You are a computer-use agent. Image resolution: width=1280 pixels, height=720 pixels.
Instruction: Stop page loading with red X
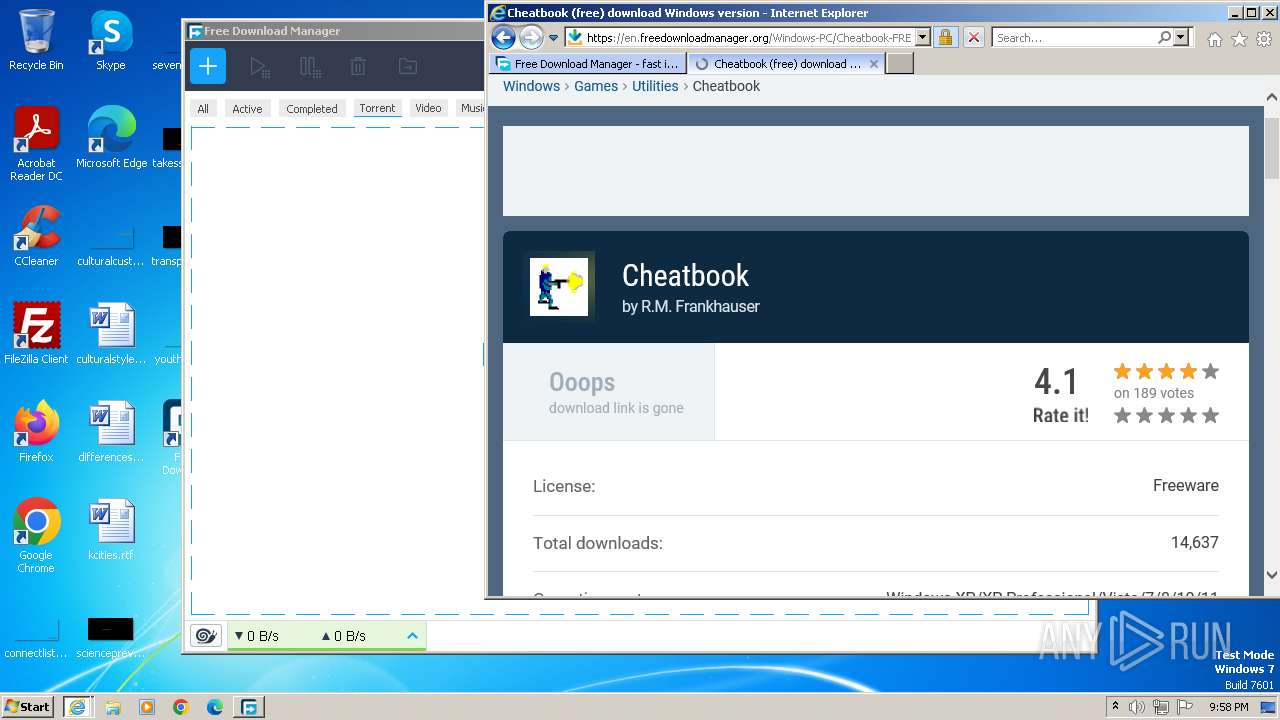click(973, 38)
